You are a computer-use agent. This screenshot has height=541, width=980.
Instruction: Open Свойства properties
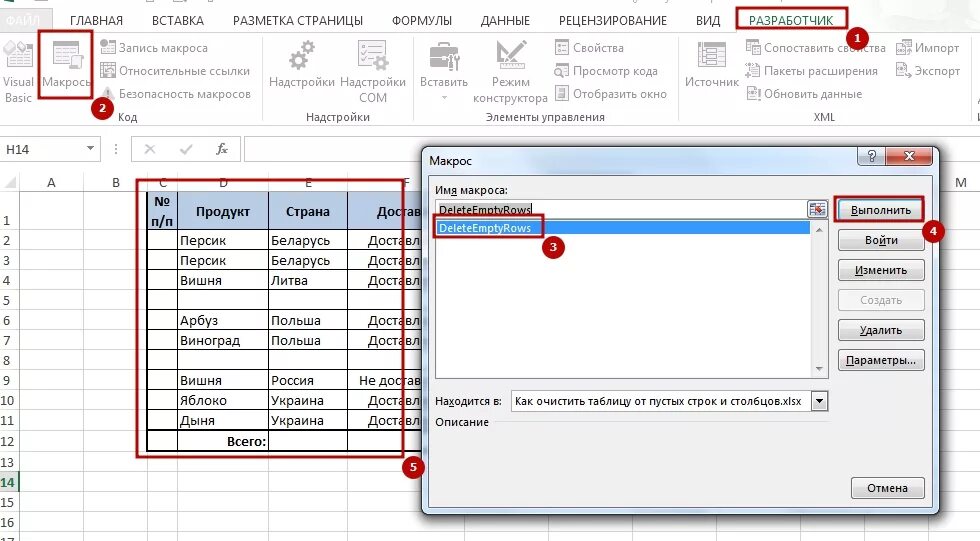[x=589, y=47]
